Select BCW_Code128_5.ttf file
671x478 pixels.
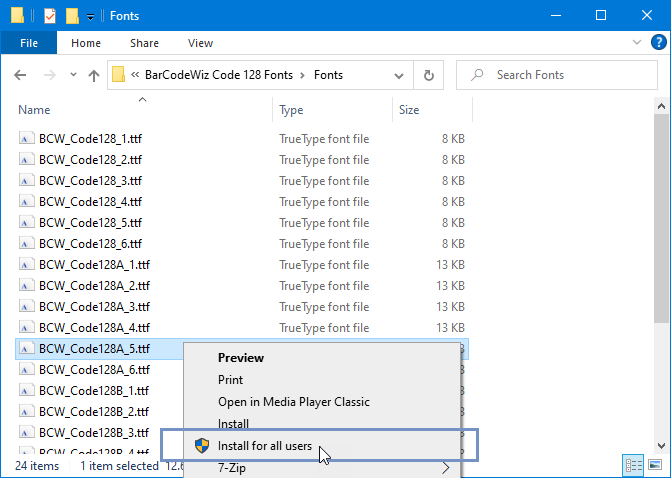[90, 223]
